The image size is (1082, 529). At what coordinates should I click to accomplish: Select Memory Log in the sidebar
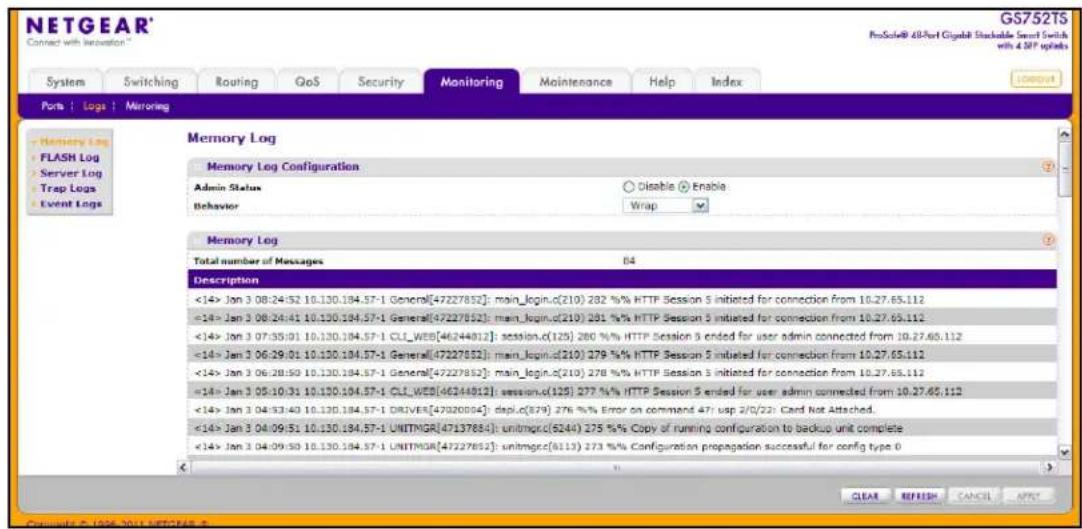click(x=74, y=142)
